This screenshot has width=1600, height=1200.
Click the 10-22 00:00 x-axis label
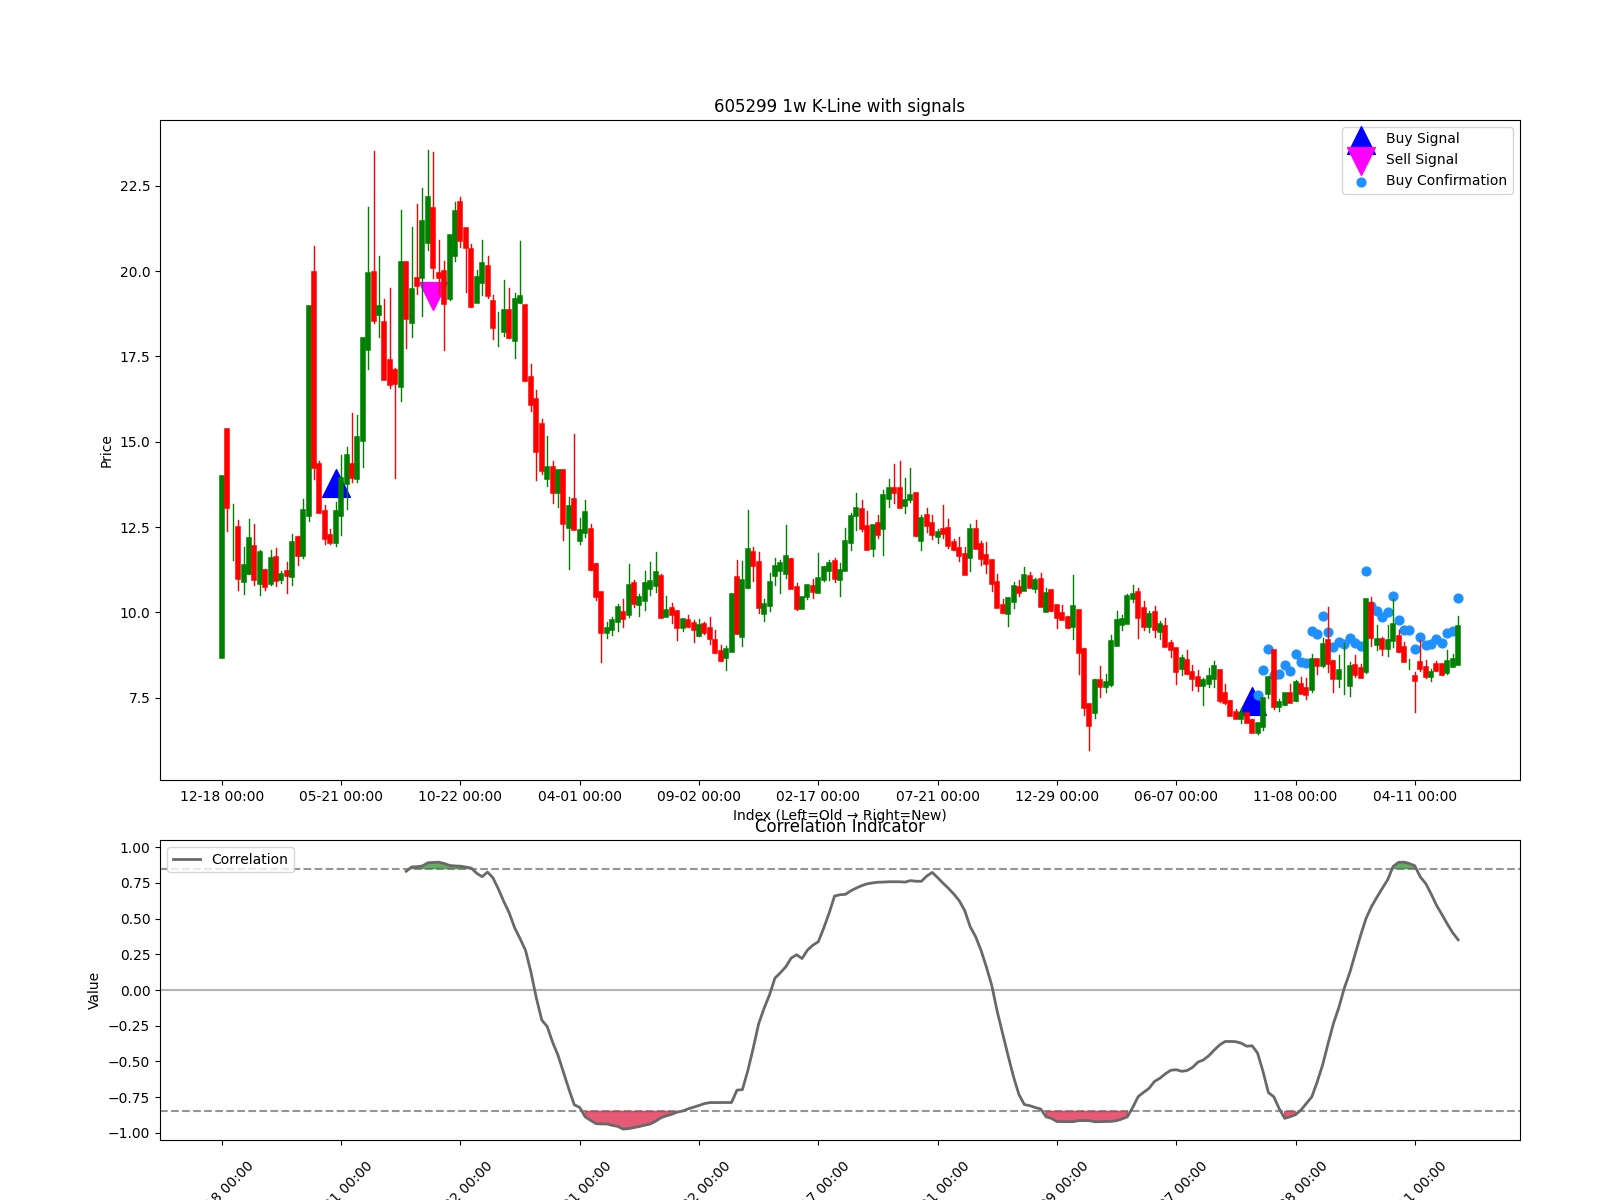pos(460,797)
